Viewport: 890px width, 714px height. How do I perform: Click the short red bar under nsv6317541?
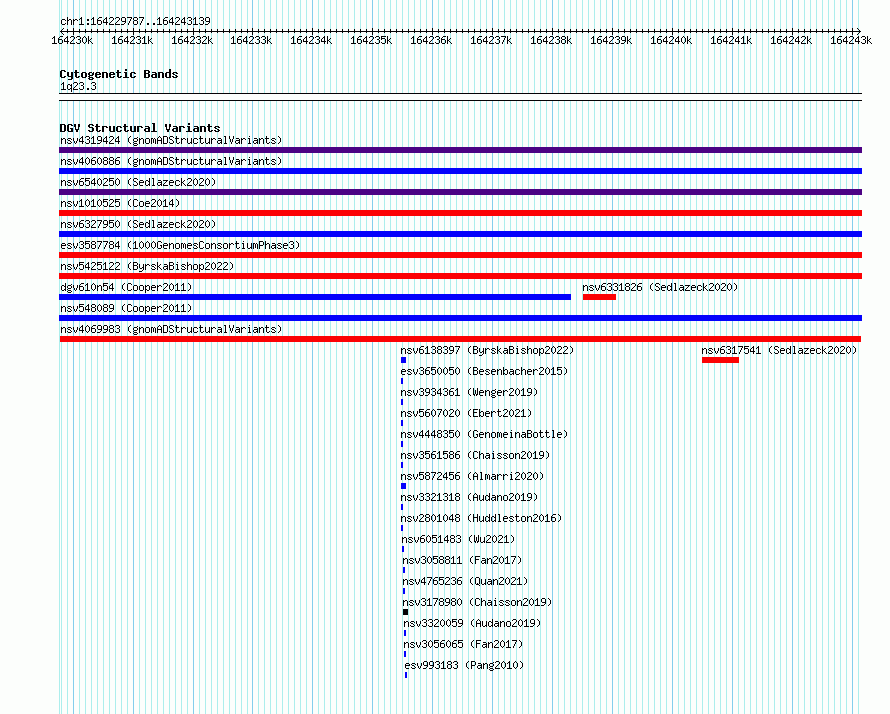pos(720,360)
